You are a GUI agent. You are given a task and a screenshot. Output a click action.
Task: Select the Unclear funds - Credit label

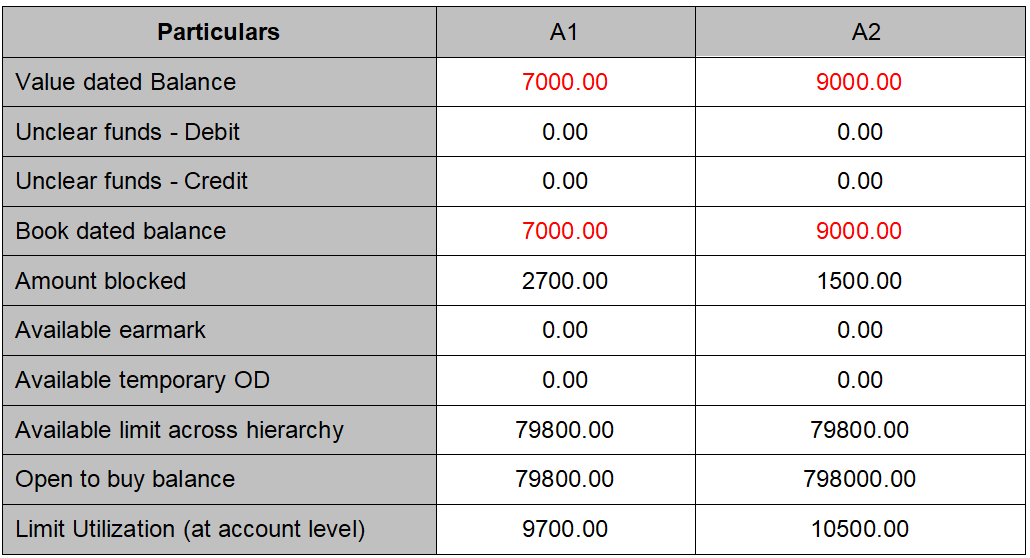tap(132, 181)
